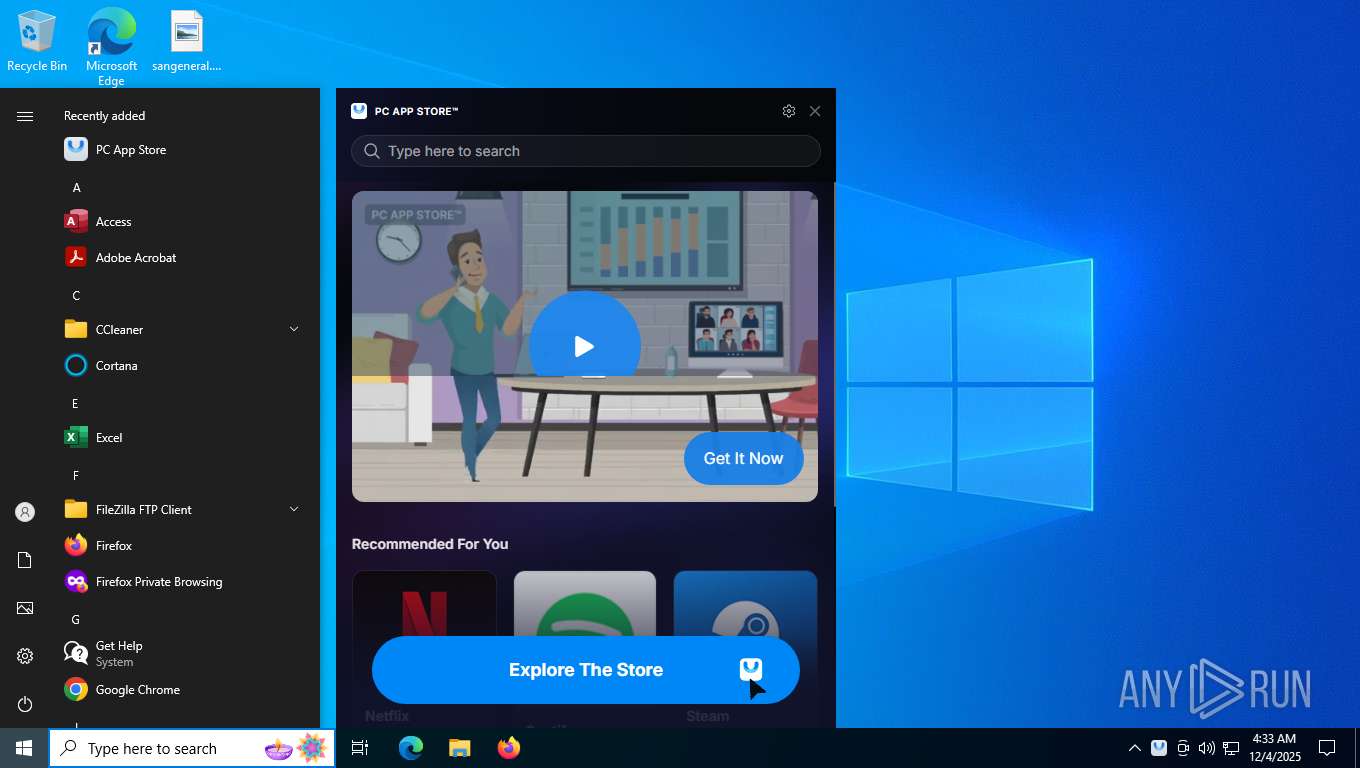Open Settings gear in Start sidebar

click(25, 656)
